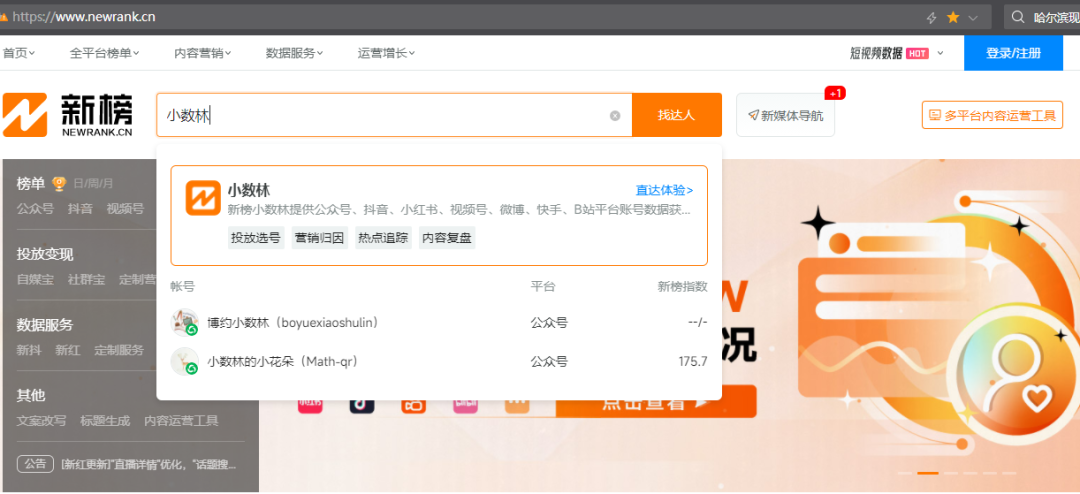Image resolution: width=1080 pixels, height=494 pixels.
Task: Click the 登录/注册 button
Action: [1013, 53]
